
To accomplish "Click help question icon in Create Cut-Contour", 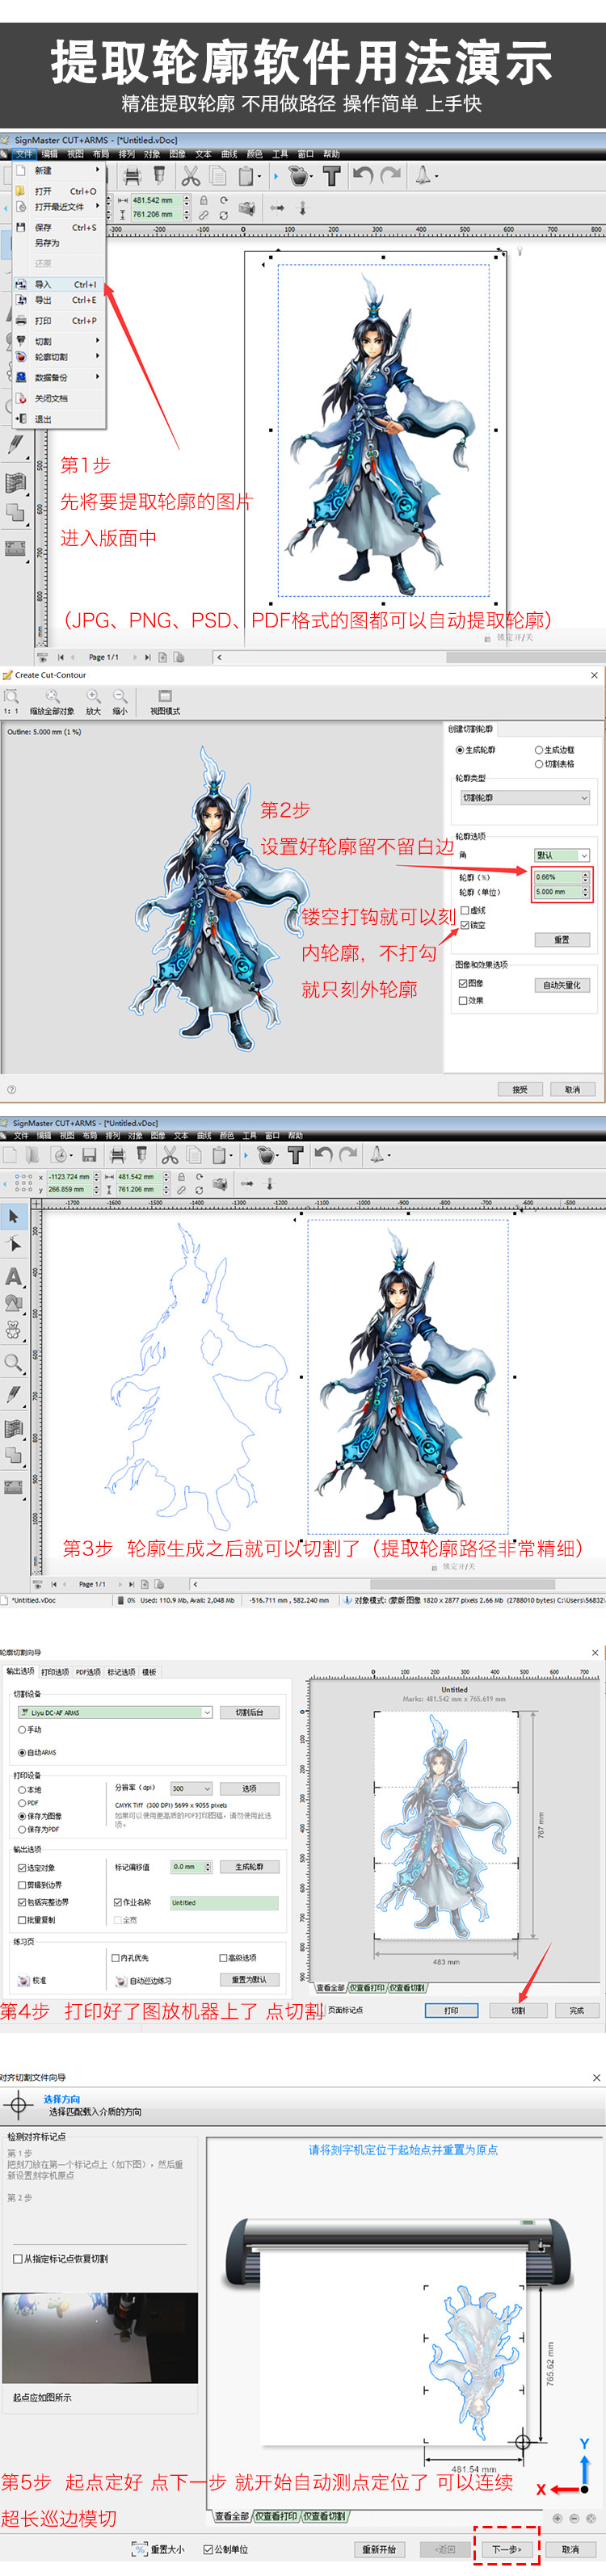I will [x=11, y=1089].
